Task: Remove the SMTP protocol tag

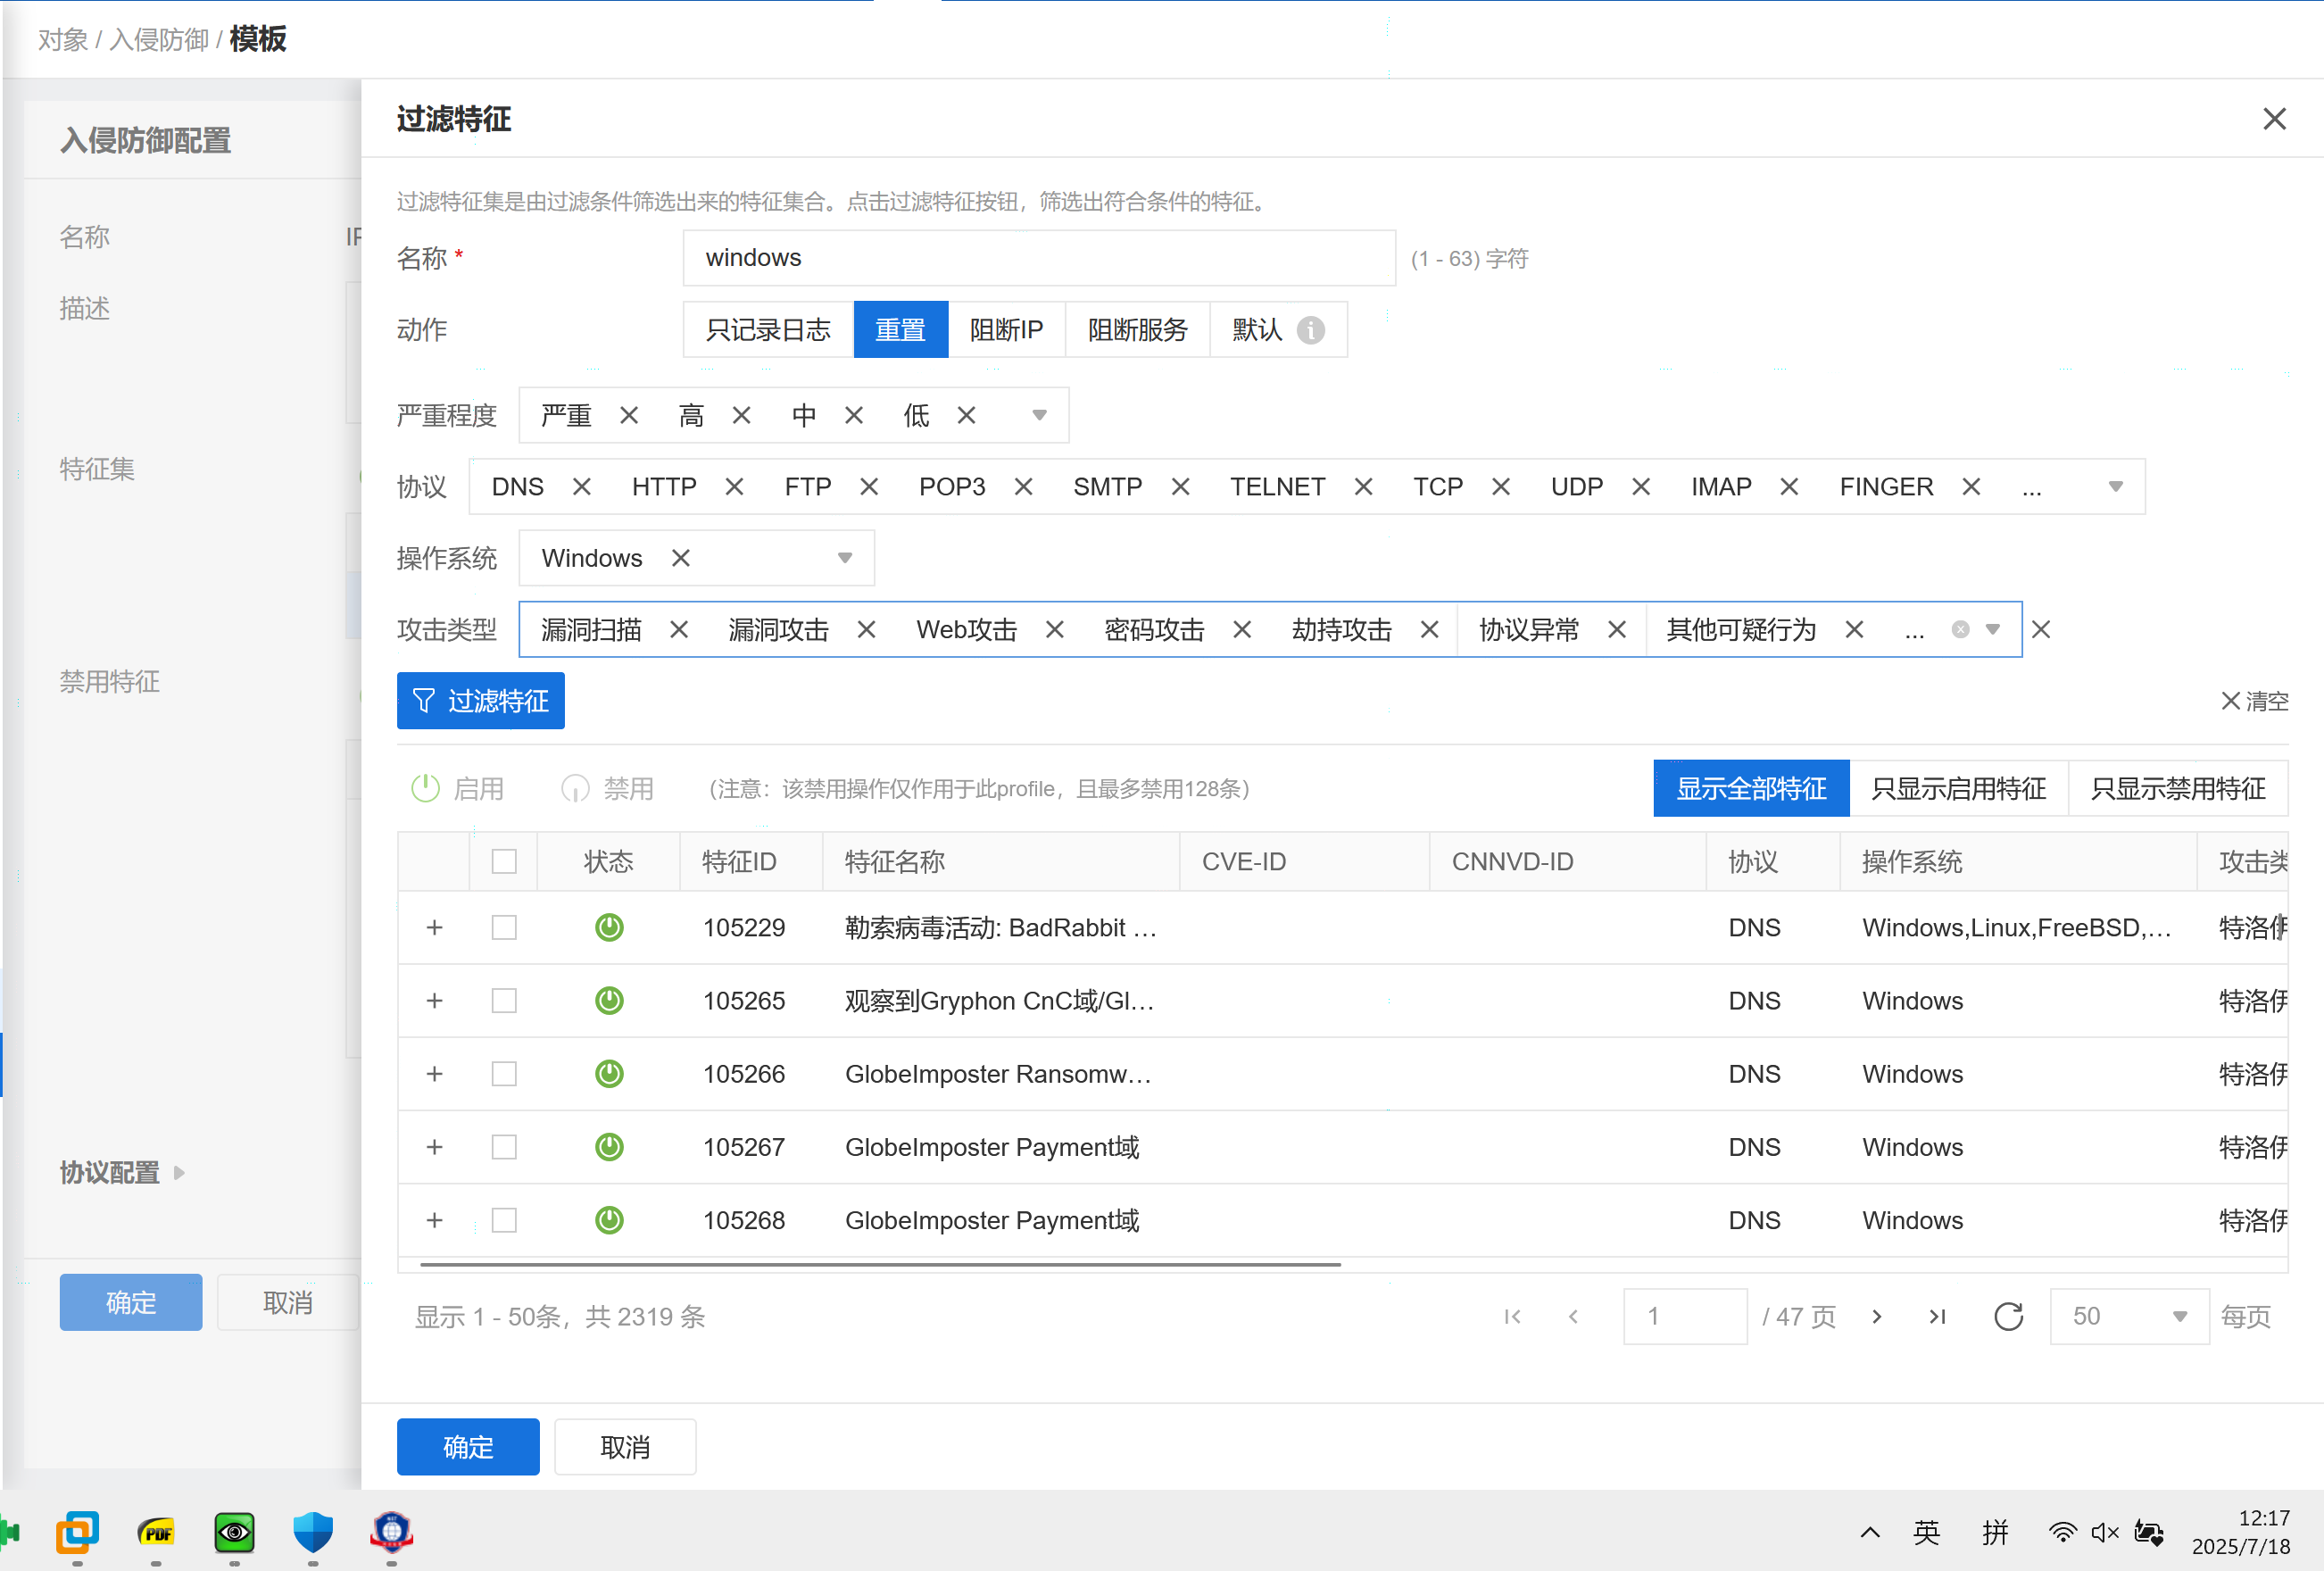Action: click(x=1180, y=487)
